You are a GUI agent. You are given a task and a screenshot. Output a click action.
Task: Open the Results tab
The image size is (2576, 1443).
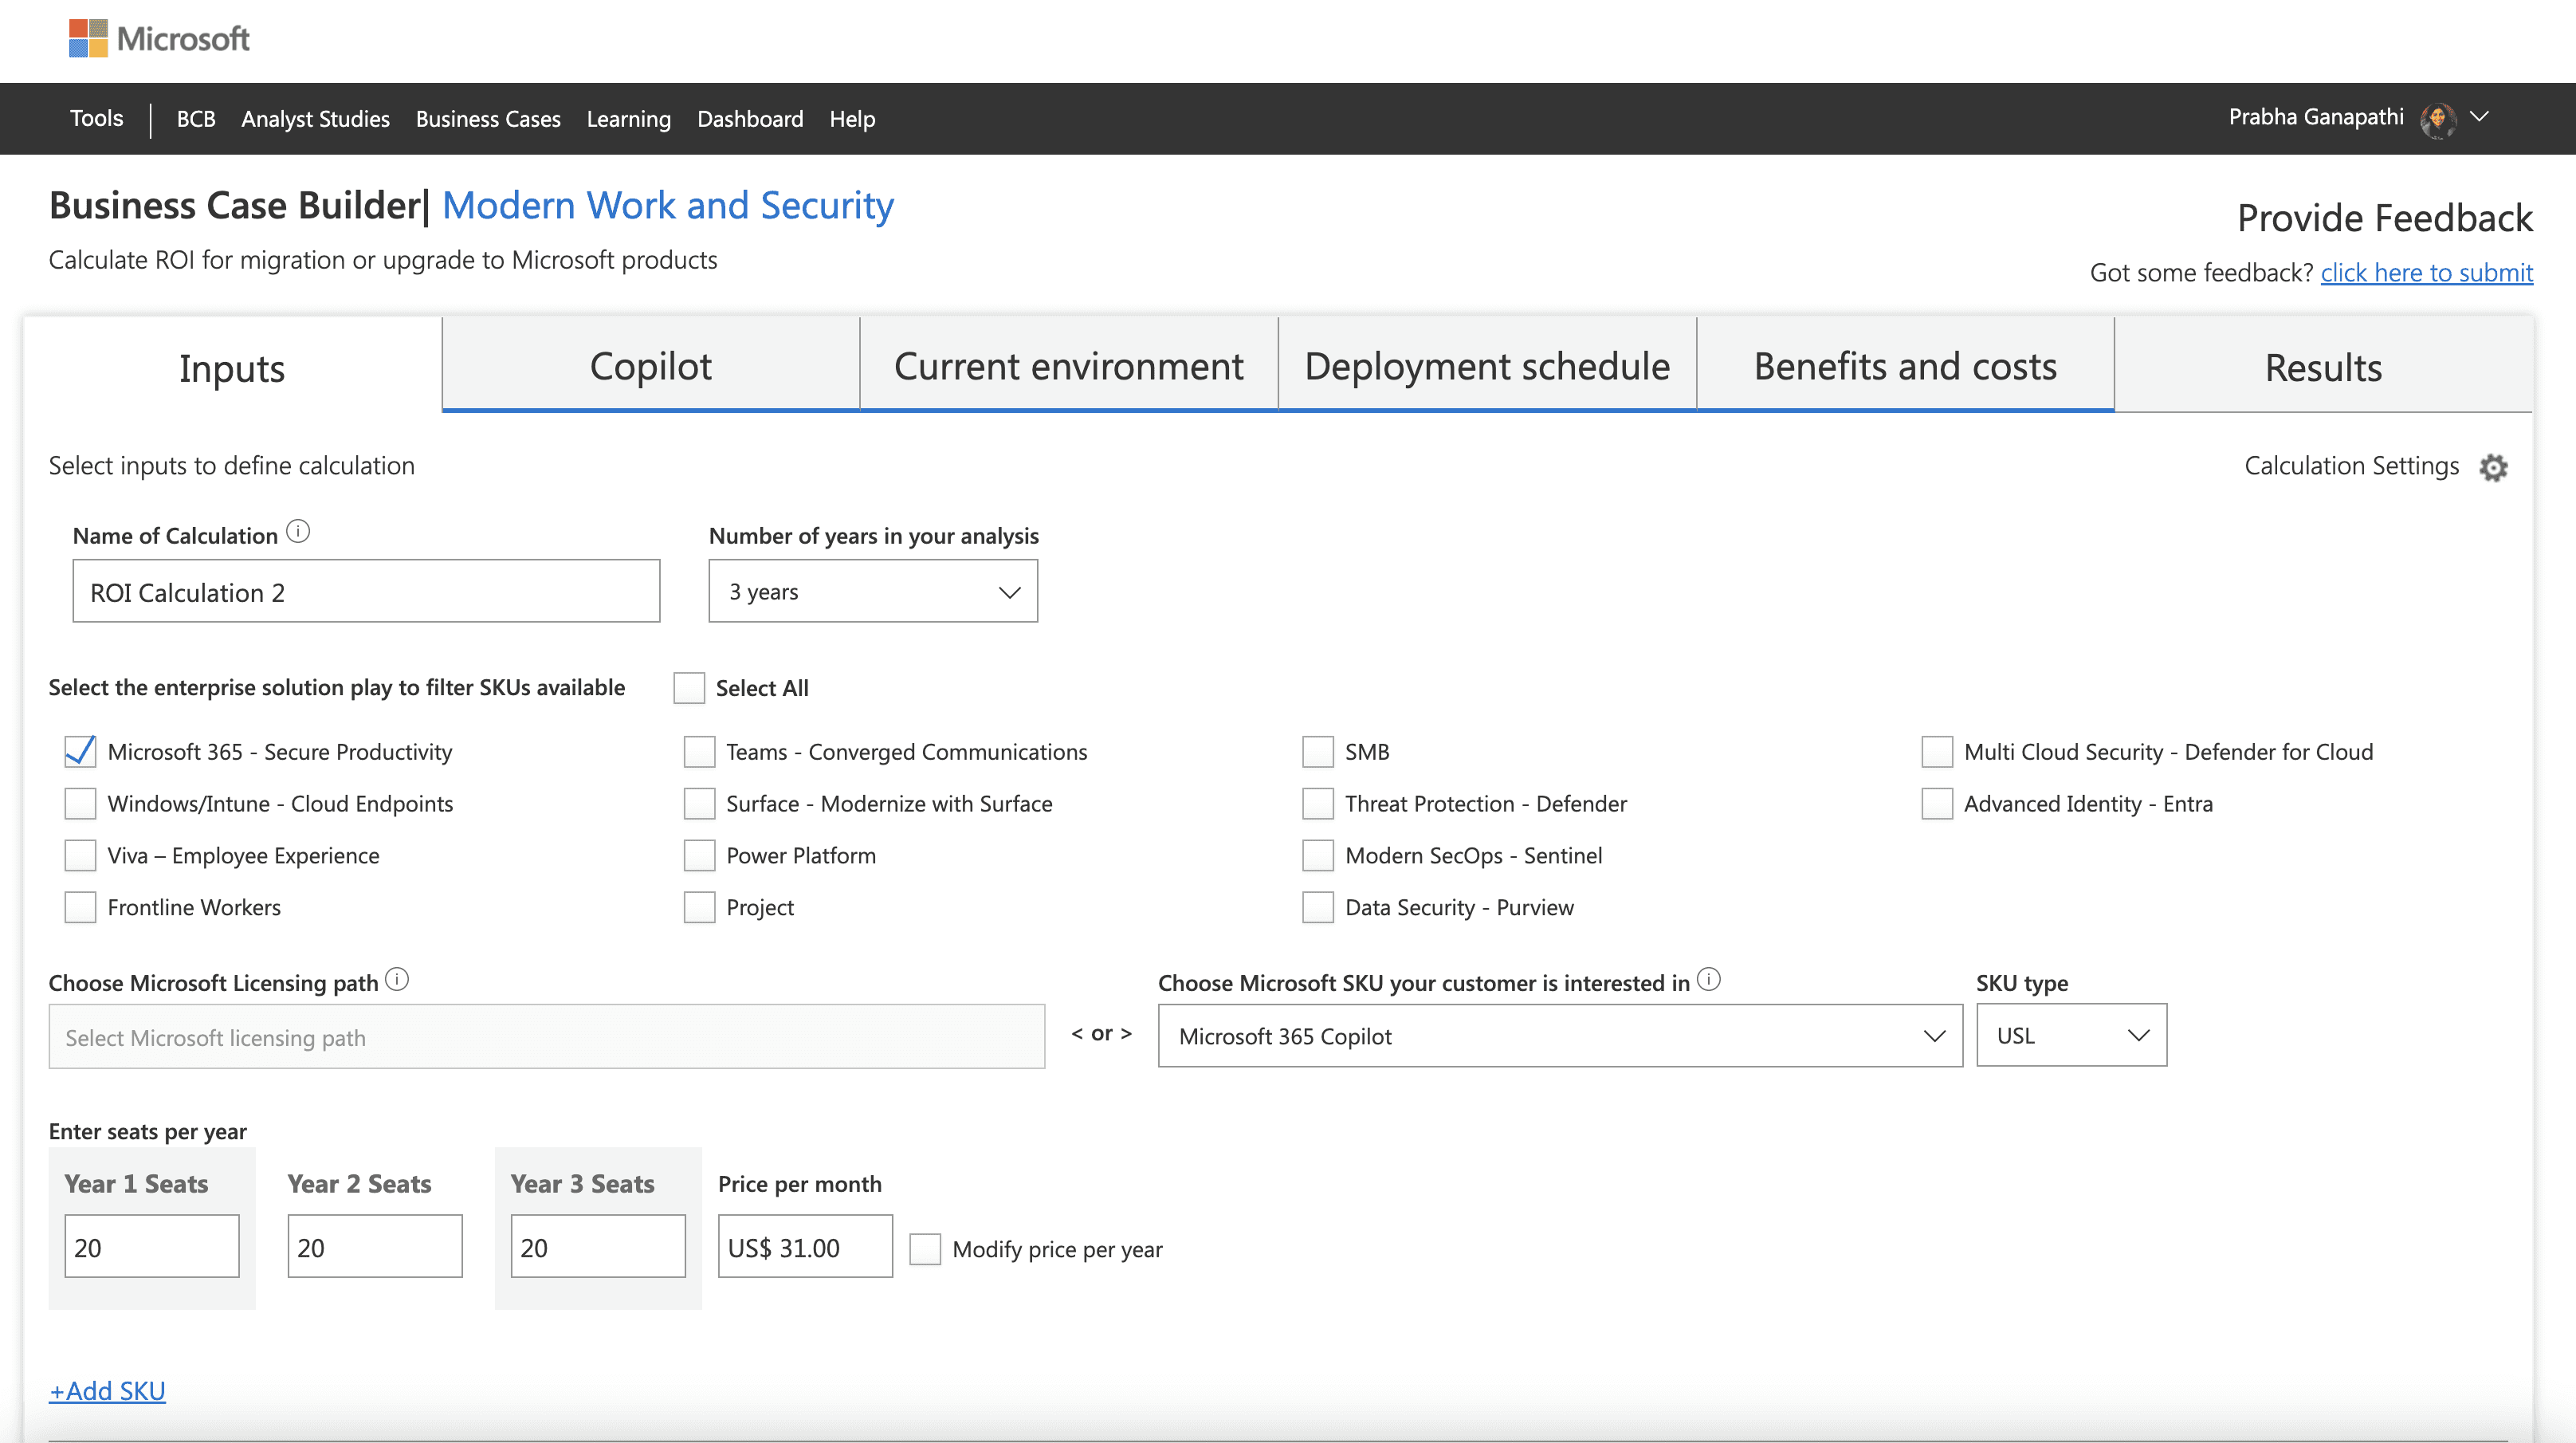coord(2322,367)
